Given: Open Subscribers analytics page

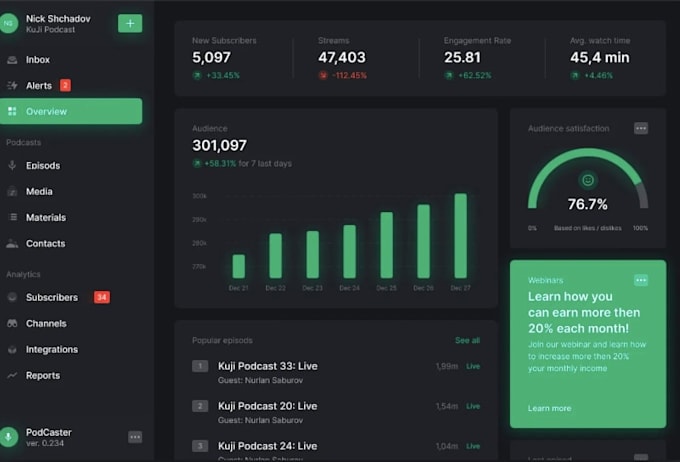Looking at the screenshot, I should (x=52, y=298).
